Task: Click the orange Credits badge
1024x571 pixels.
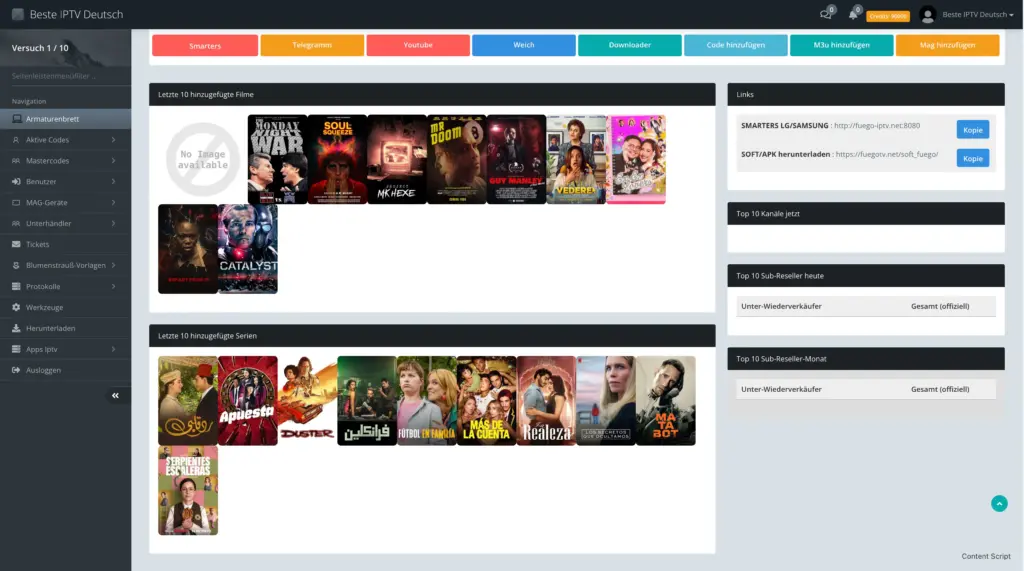Action: click(x=888, y=16)
